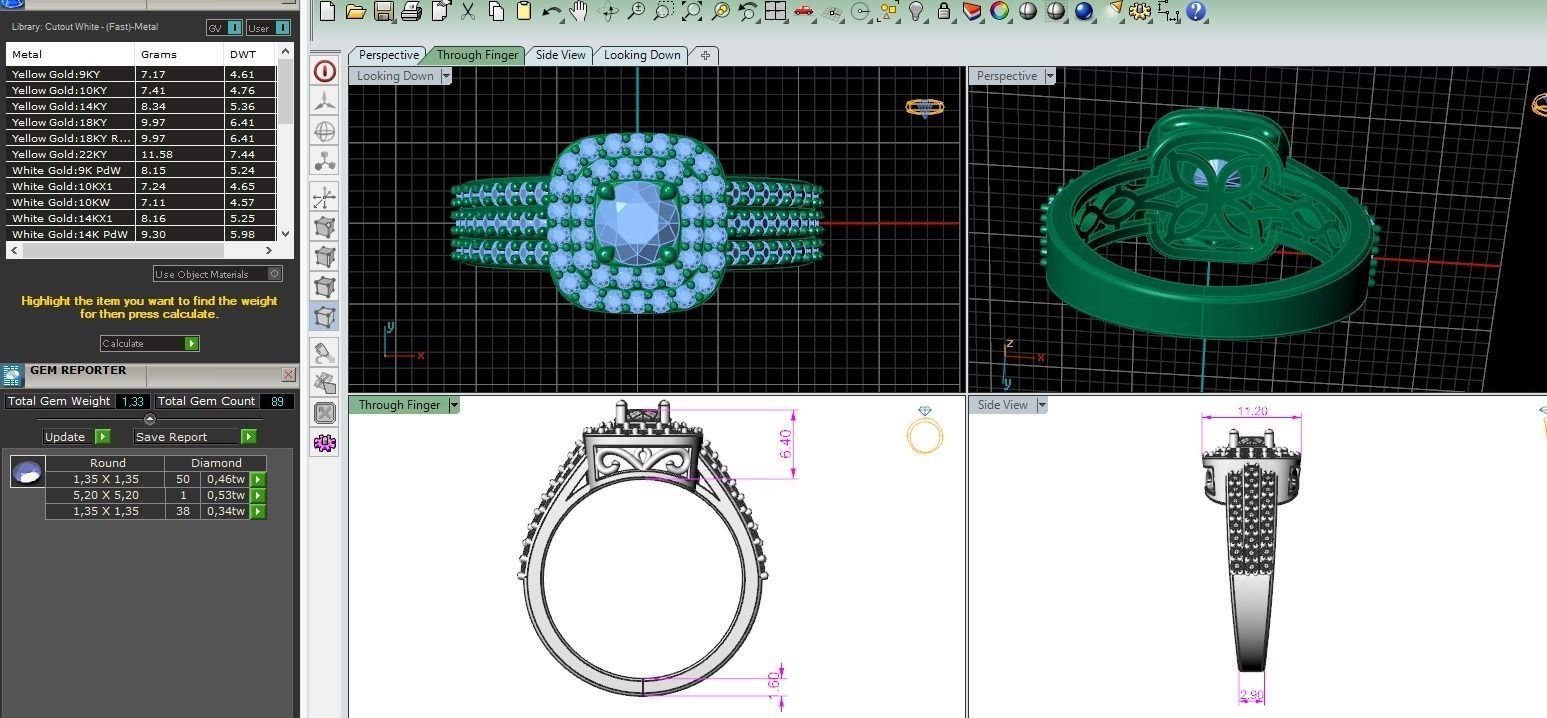Image resolution: width=1547 pixels, height=718 pixels.
Task: Adjust the slider handle below Total Gem Weight
Action: pyautogui.click(x=150, y=419)
